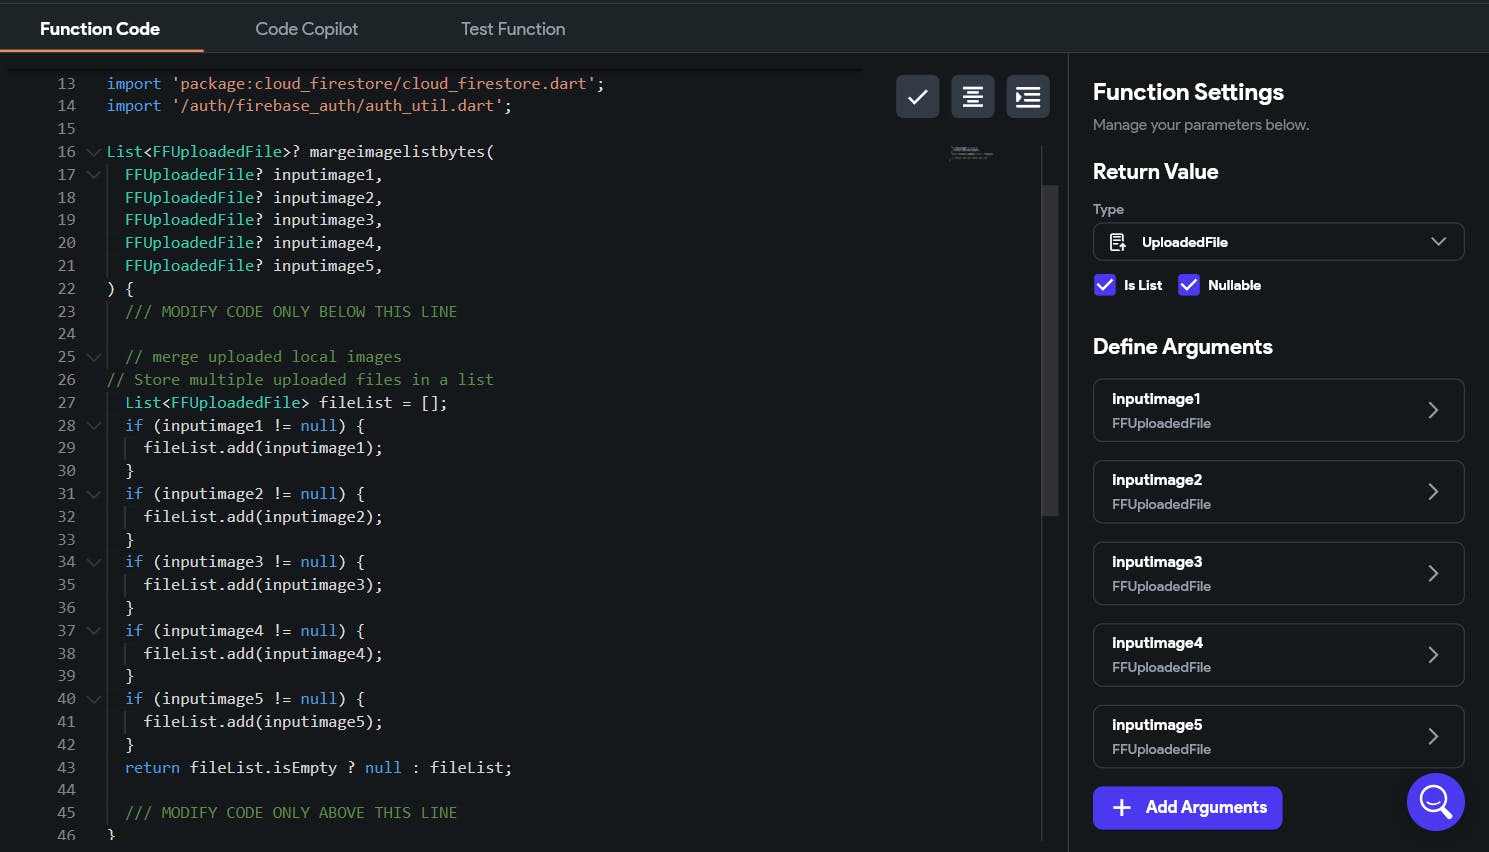Click the code editor vertical scrollbar

tap(1049, 350)
